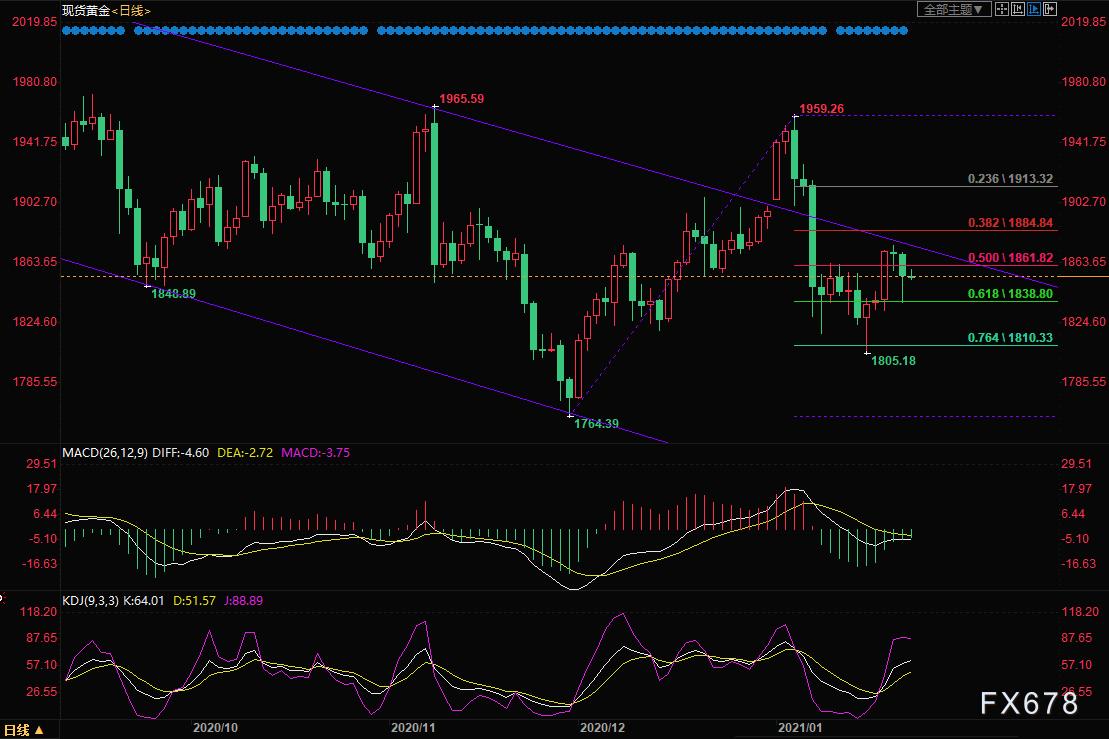Click the crosshair cursor icon

(1001, 9)
